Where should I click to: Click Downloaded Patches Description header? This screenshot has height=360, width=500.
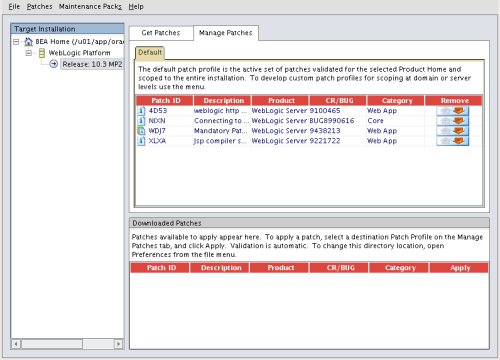(220, 268)
